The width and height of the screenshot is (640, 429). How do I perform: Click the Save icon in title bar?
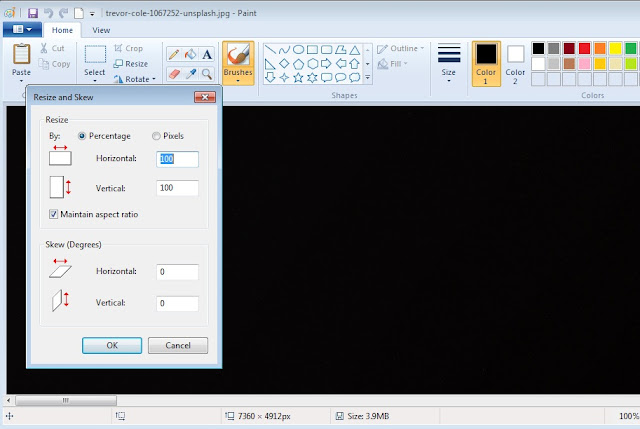[33, 13]
